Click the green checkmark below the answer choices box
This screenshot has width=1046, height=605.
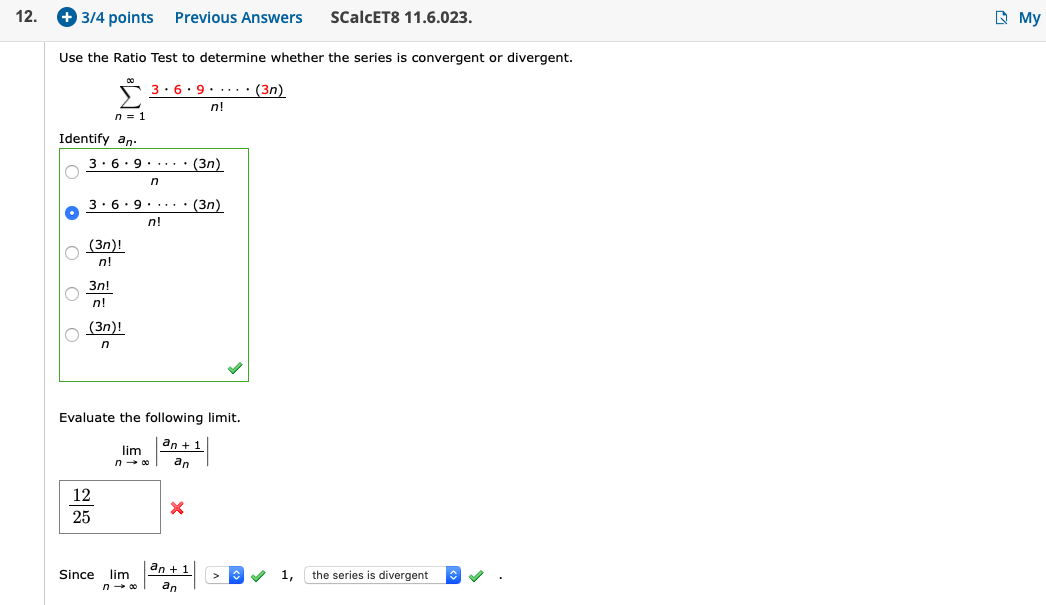point(234,367)
